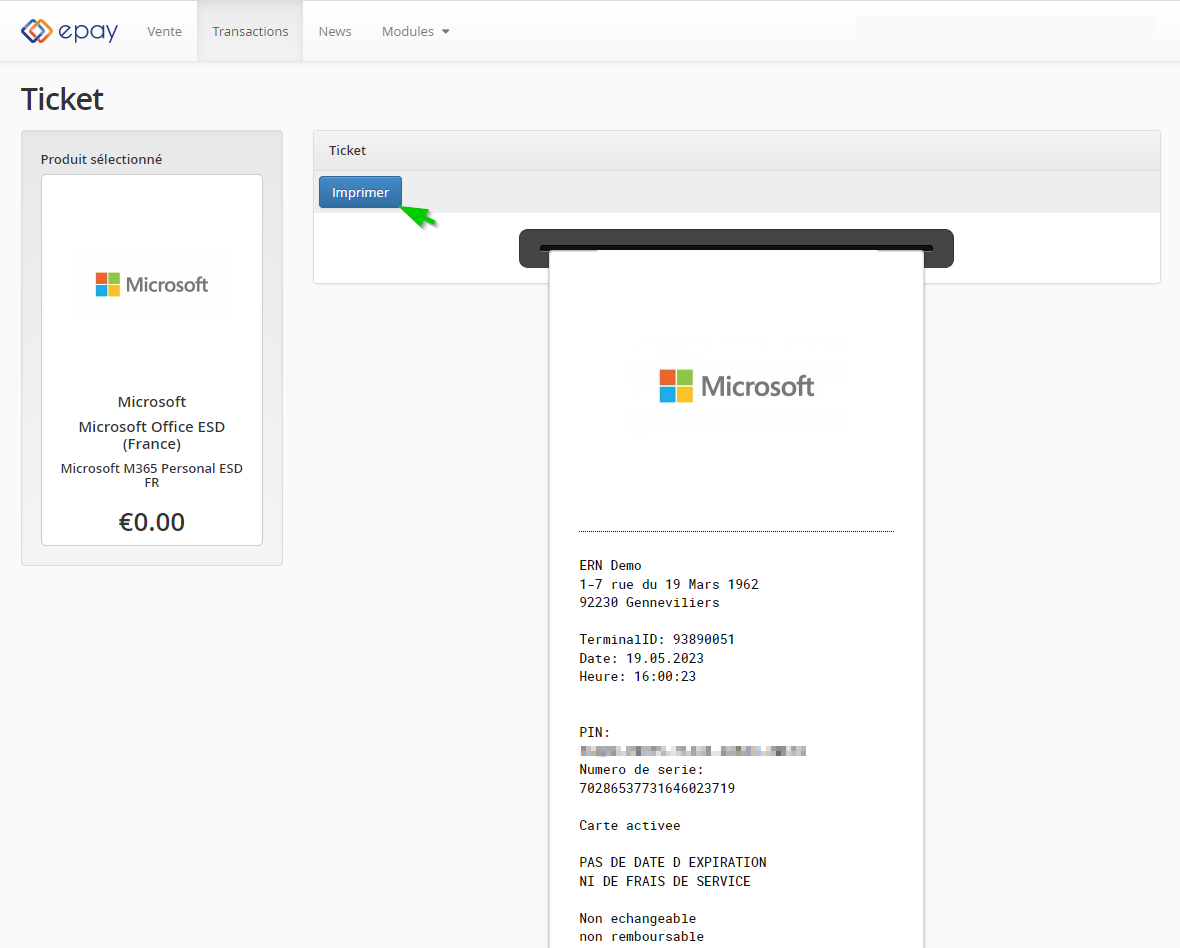The height and width of the screenshot is (948, 1180).
Task: Switch to the Transactions tab
Action: 250,32
